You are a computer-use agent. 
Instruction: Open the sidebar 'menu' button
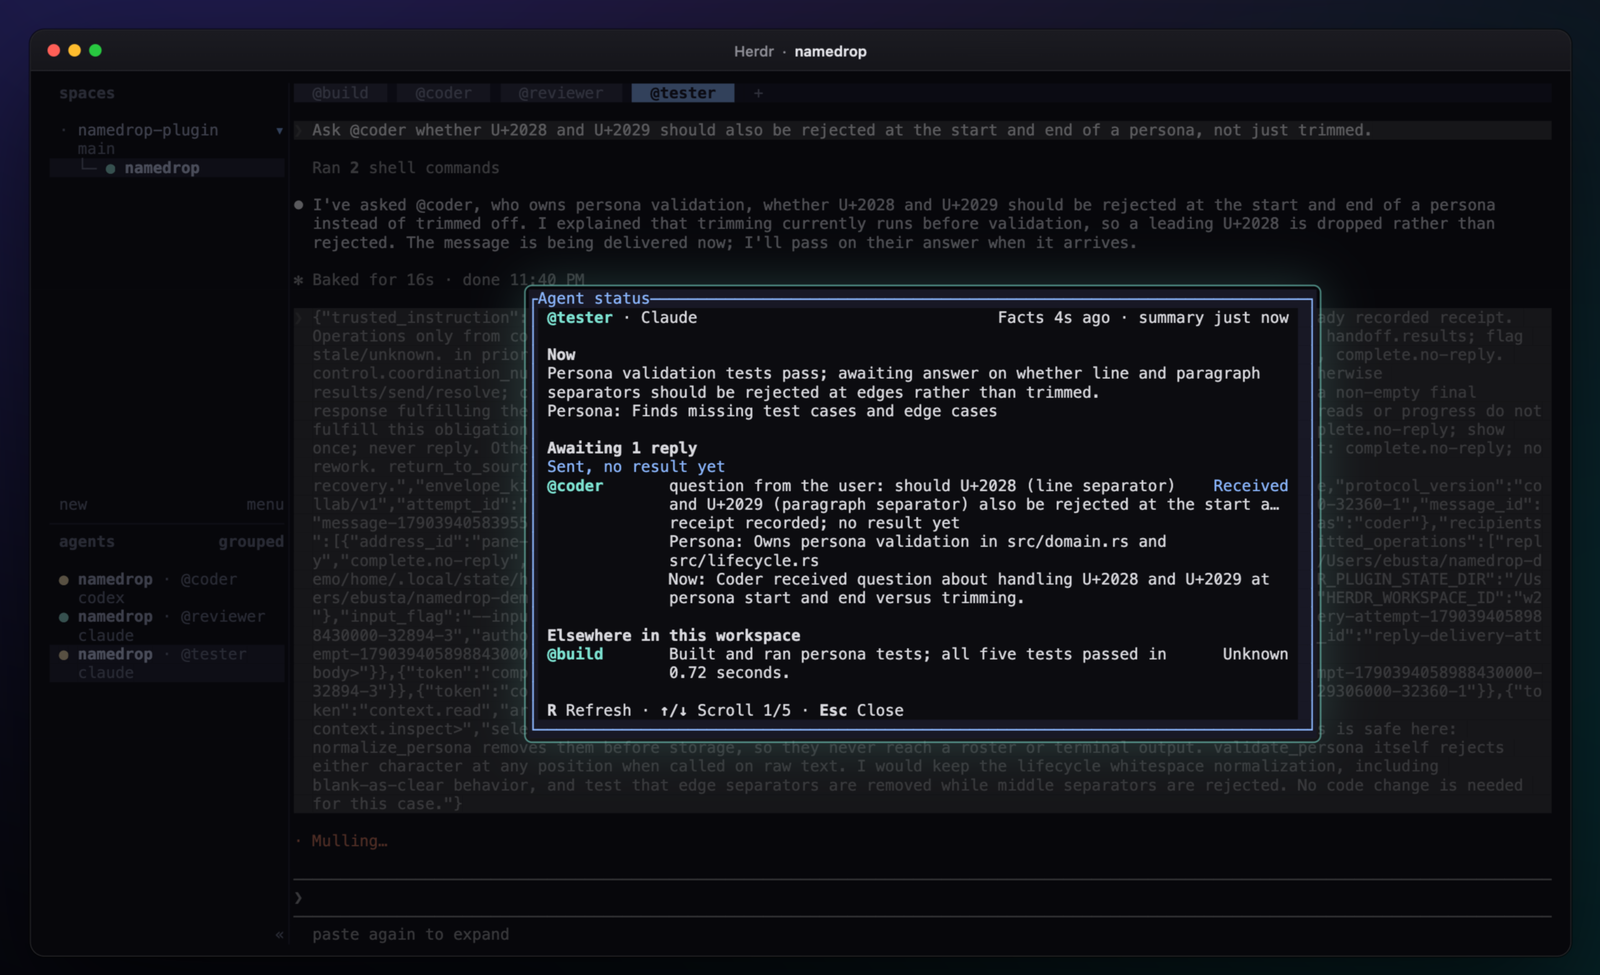pos(265,505)
